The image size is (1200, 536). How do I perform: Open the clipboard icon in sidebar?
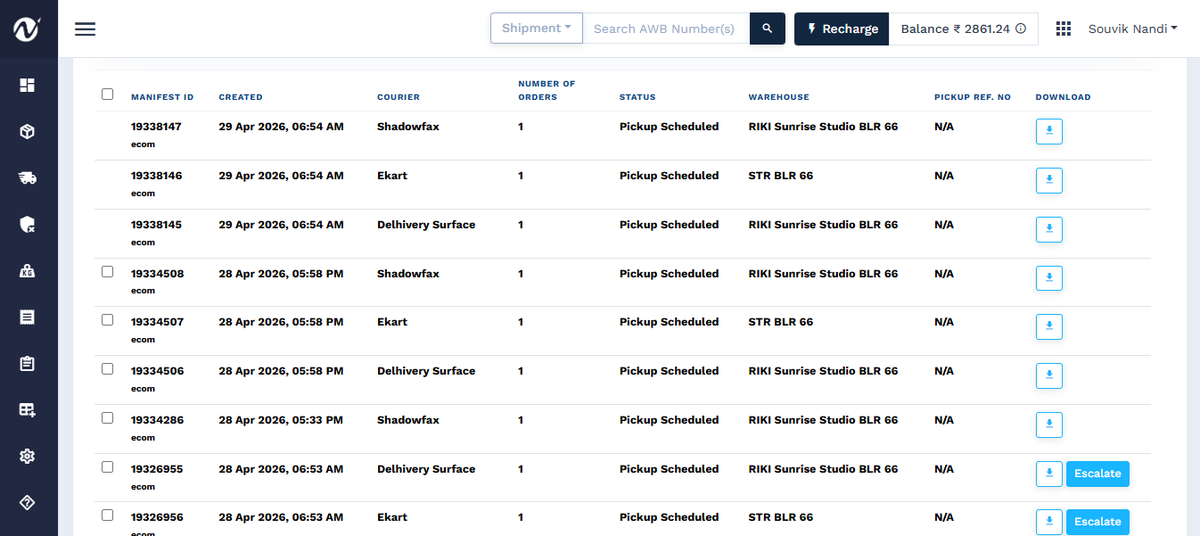tap(27, 363)
